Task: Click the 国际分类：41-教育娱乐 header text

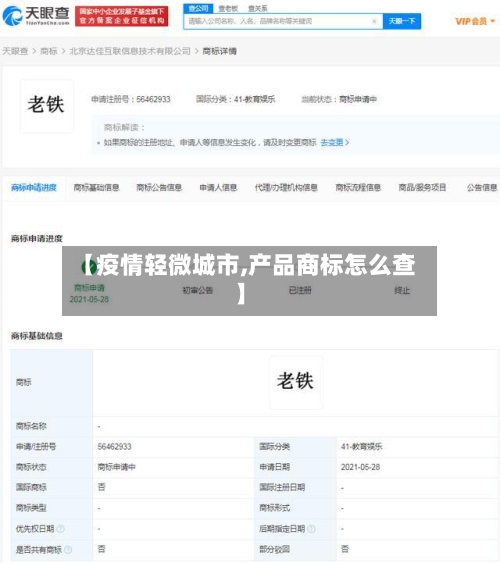Action: (x=235, y=99)
